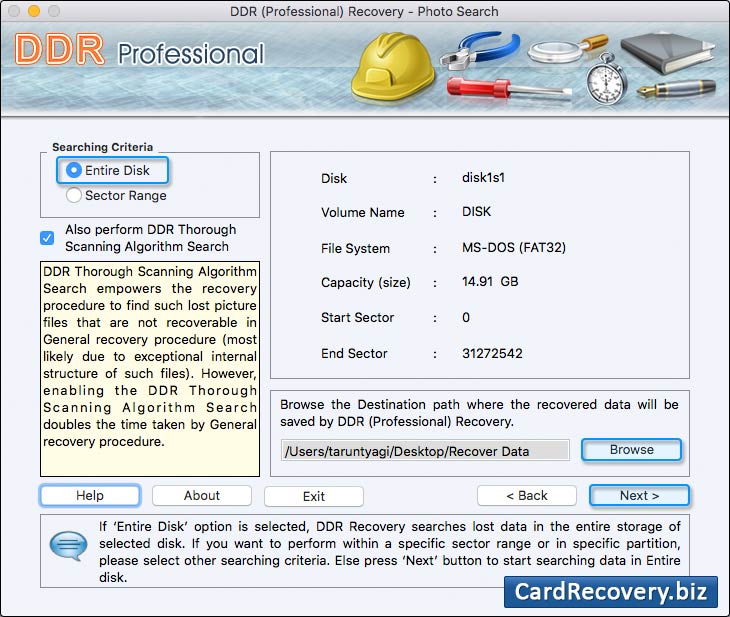
Task: Click the window title text
Action: (364, 11)
